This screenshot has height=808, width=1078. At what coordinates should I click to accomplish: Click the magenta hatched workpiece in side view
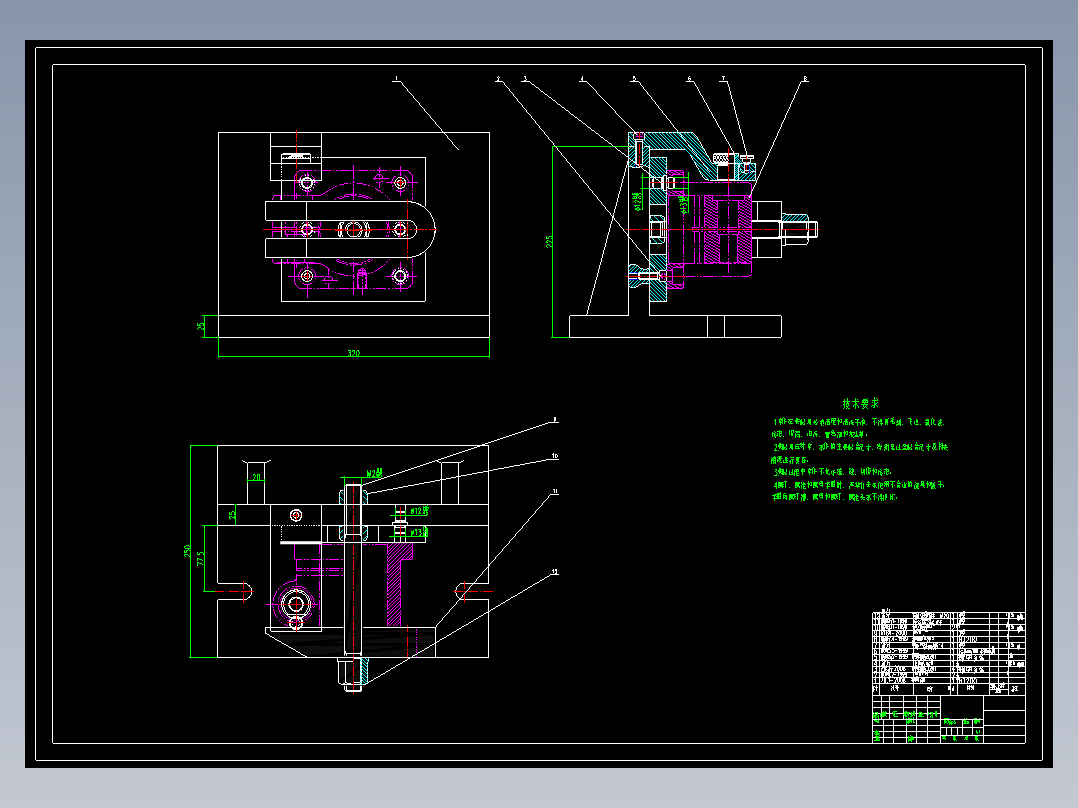point(727,230)
